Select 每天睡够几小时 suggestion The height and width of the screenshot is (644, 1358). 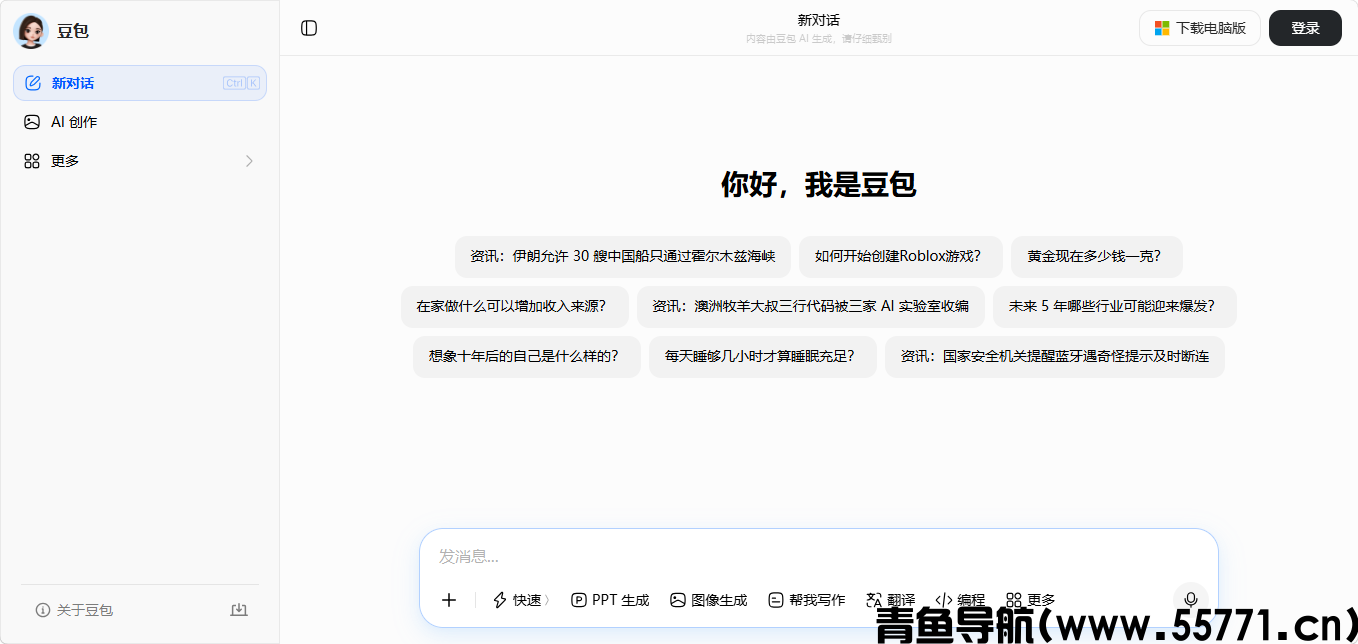pyautogui.click(x=763, y=357)
